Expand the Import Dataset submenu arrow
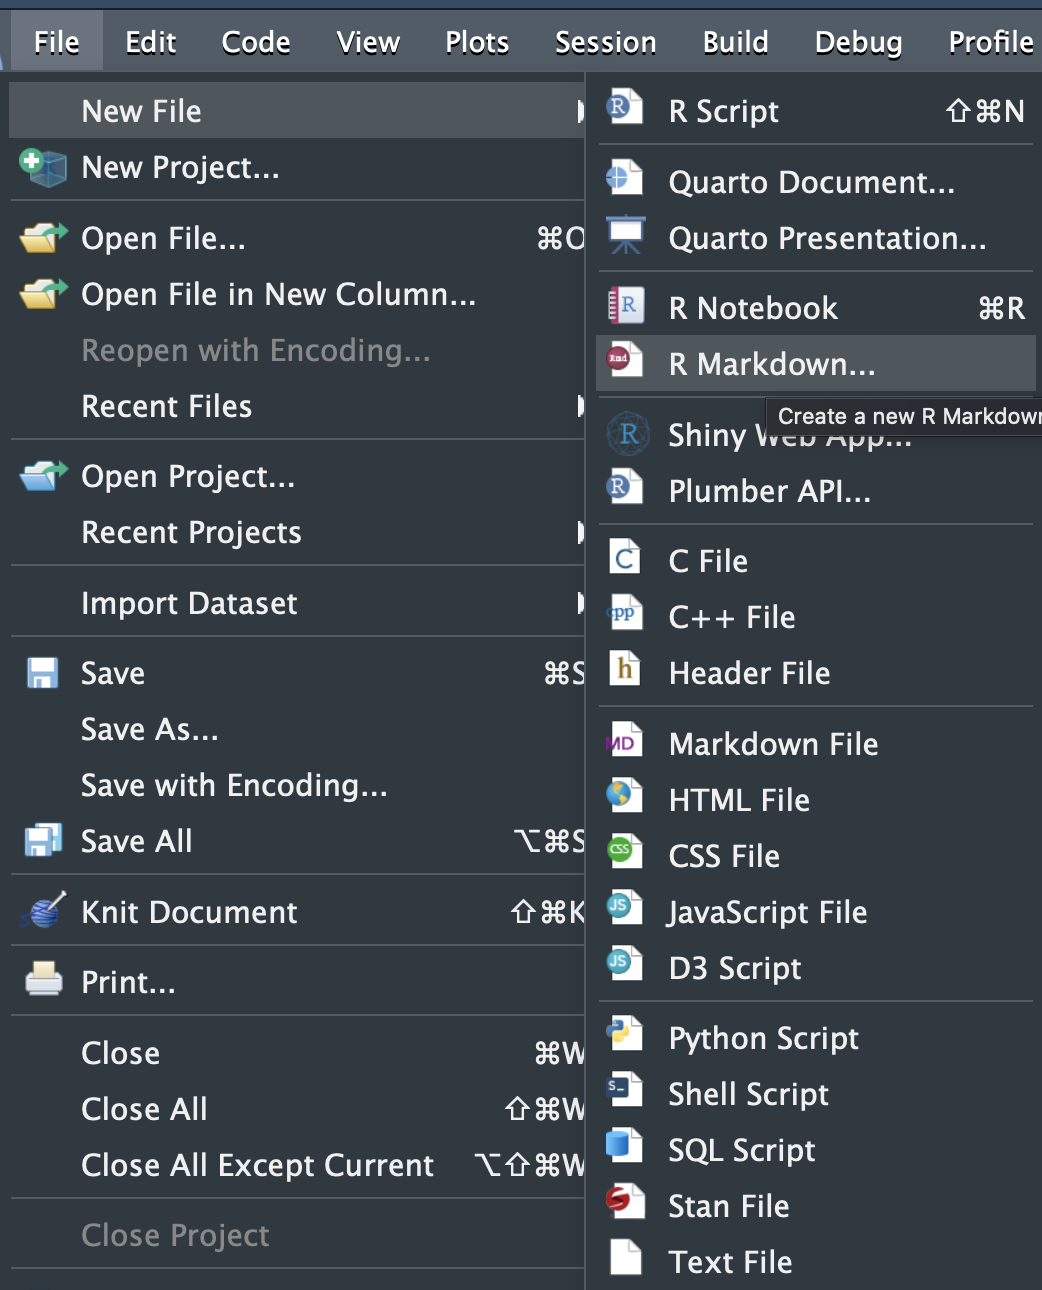This screenshot has height=1290, width=1042. 580,603
